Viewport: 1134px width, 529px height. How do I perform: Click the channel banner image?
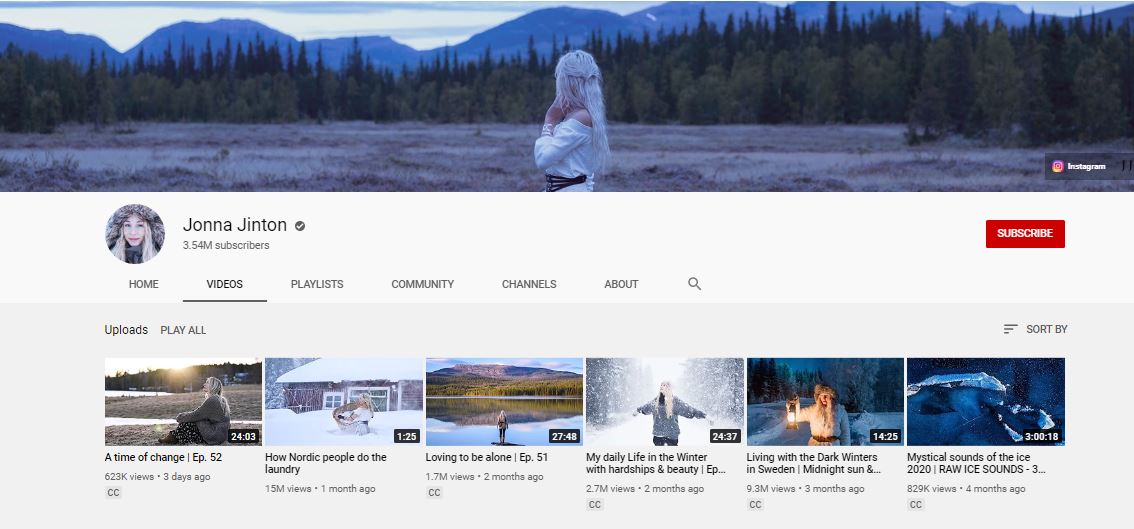567,96
